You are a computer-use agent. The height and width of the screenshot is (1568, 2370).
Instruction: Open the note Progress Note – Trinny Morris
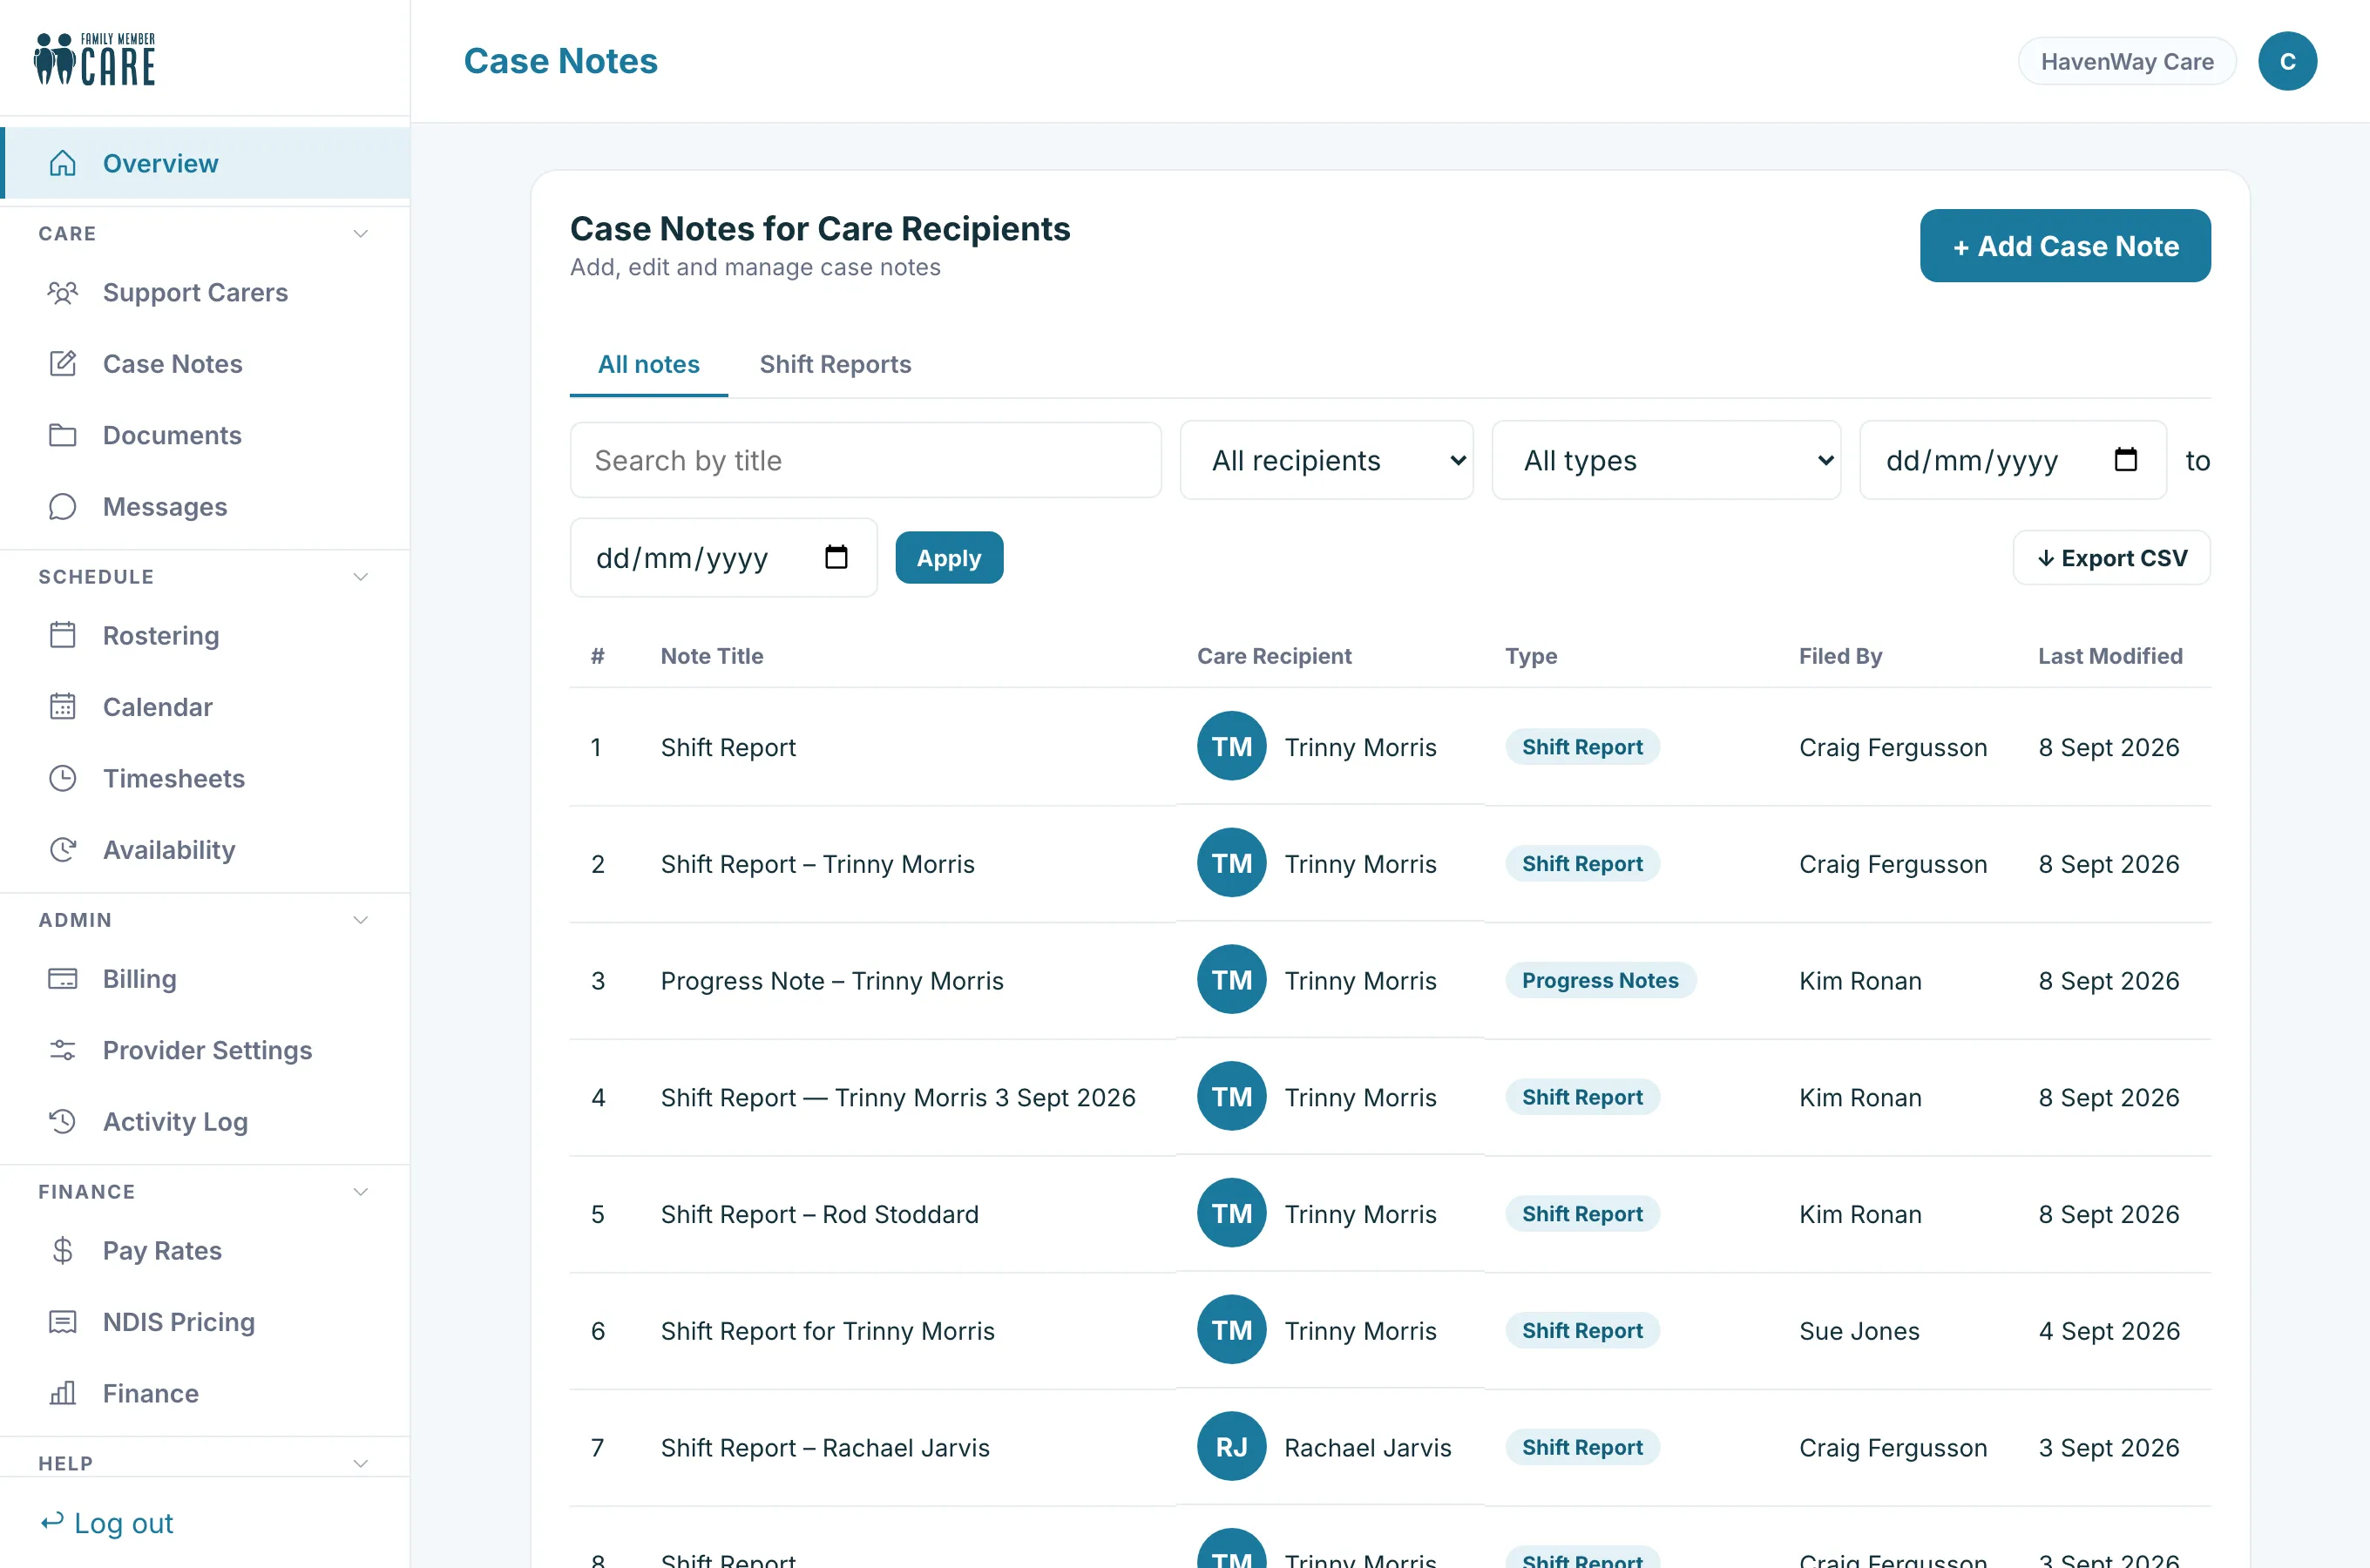tap(832, 981)
